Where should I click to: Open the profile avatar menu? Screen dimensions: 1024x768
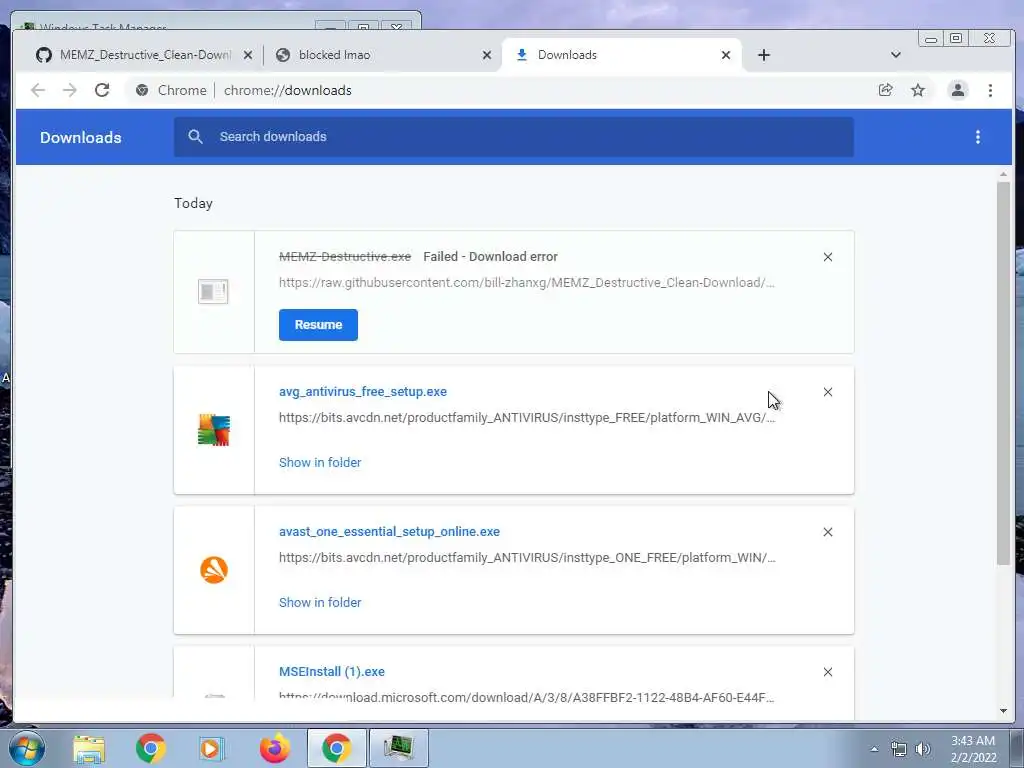[957, 90]
